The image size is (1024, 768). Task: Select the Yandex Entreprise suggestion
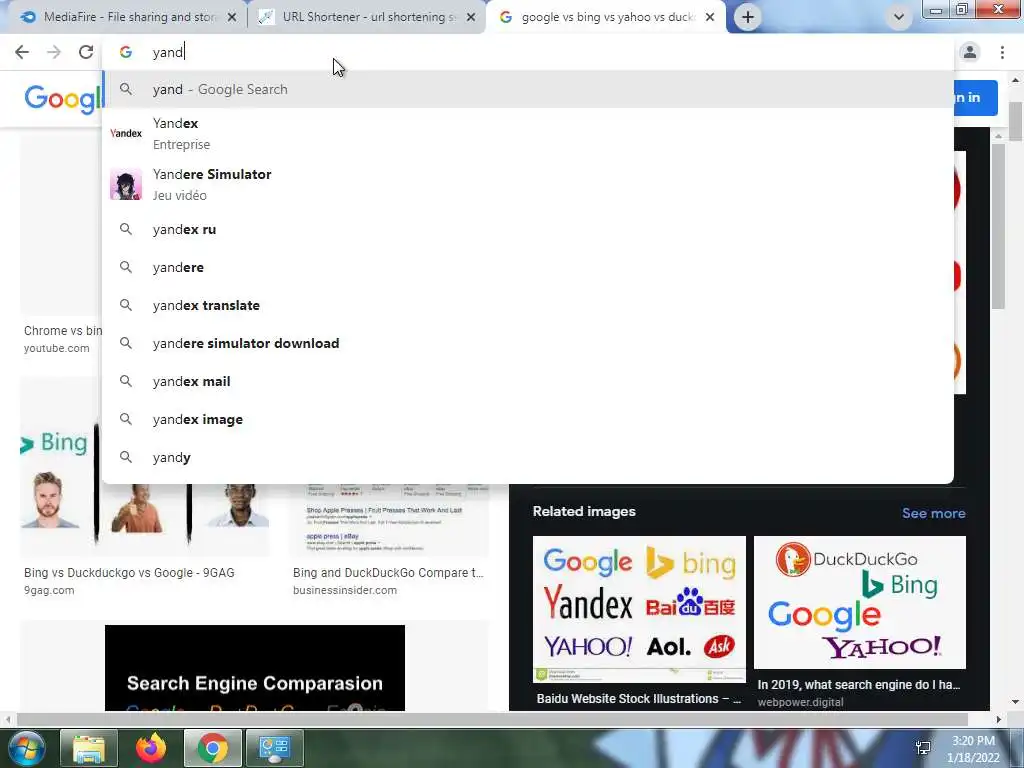(528, 133)
